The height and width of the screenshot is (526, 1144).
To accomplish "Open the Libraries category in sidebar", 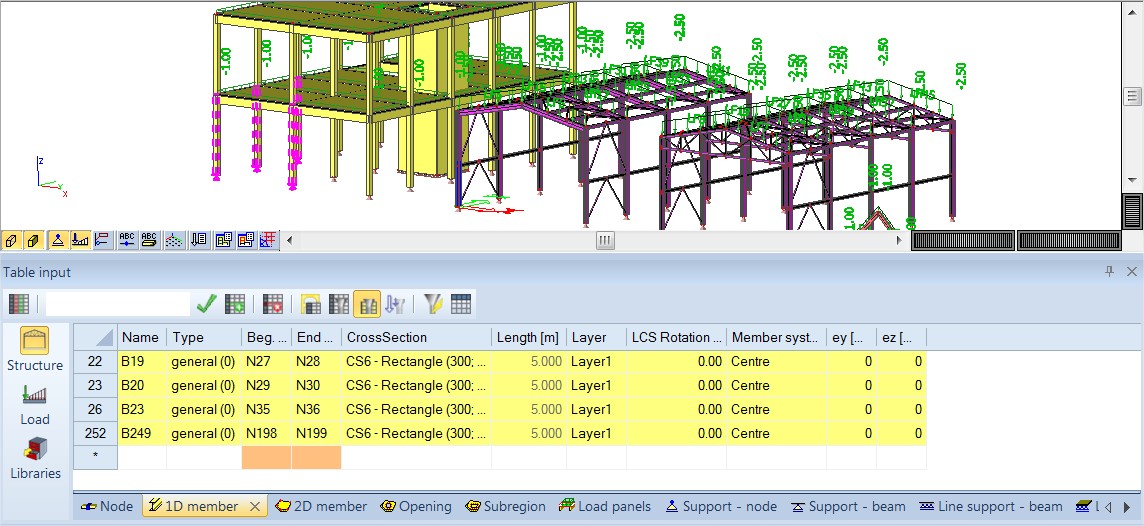I will 35,458.
